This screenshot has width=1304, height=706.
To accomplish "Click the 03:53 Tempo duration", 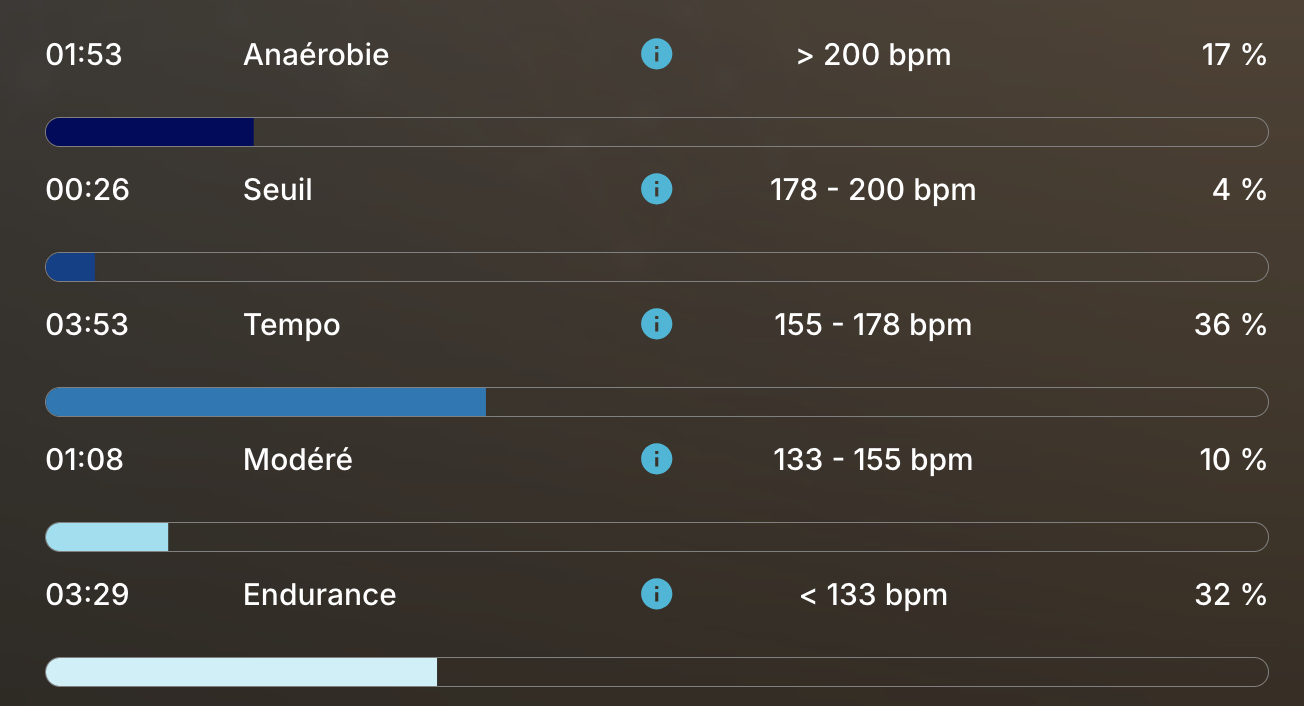I will [x=87, y=324].
